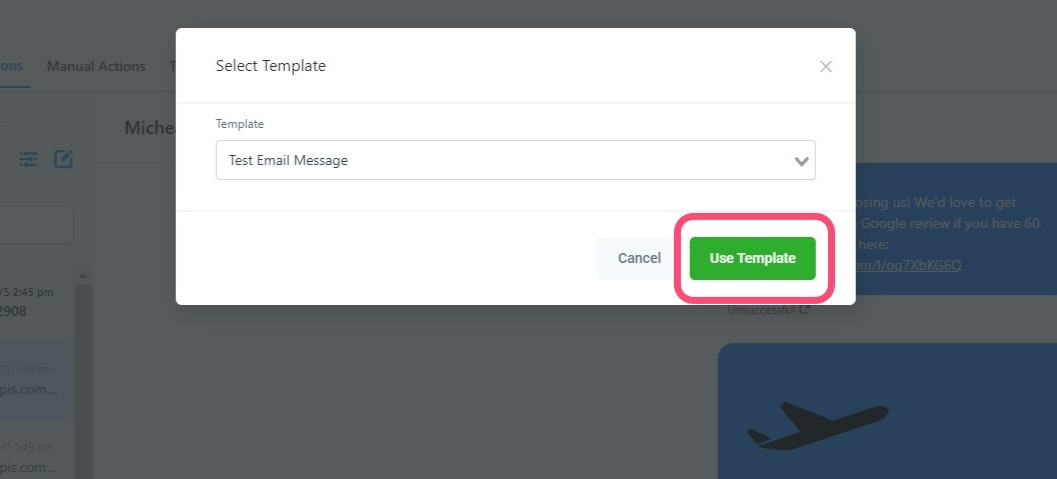The image size is (1057, 479).
Task: Click the airplane image in the message
Action: 817,426
